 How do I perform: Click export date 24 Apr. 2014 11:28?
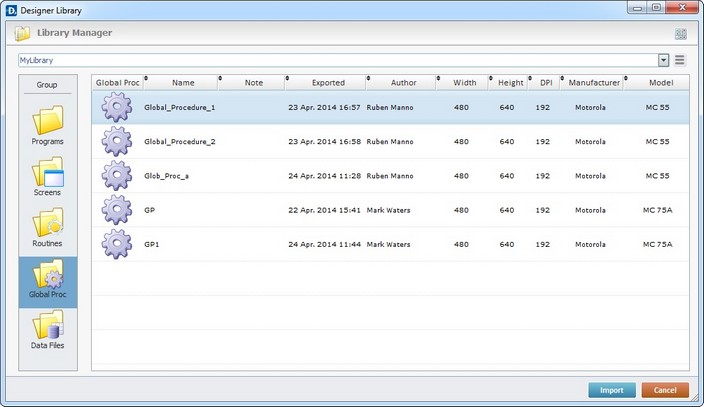[x=324, y=176]
